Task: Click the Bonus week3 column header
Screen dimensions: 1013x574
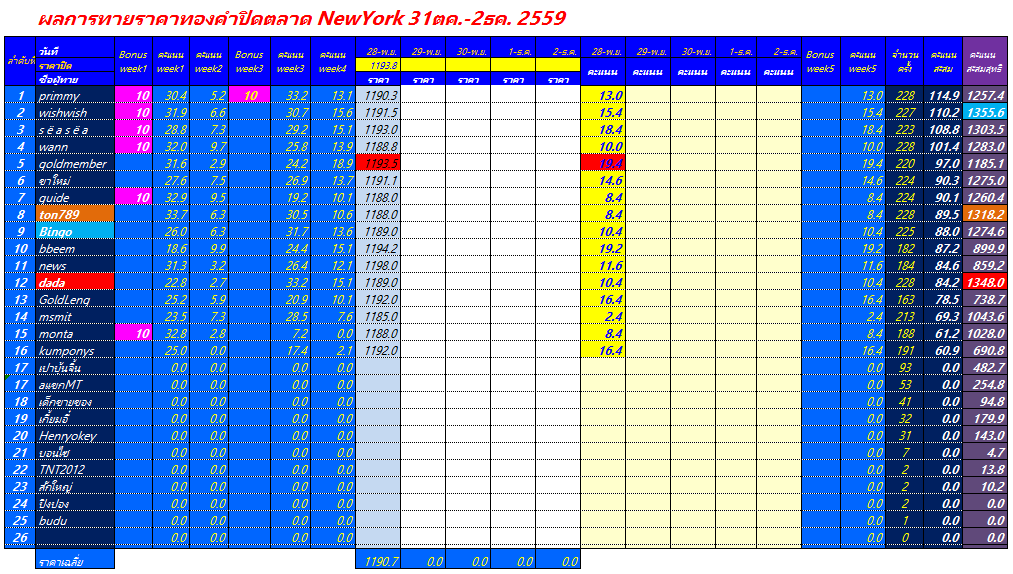Action: [249, 61]
